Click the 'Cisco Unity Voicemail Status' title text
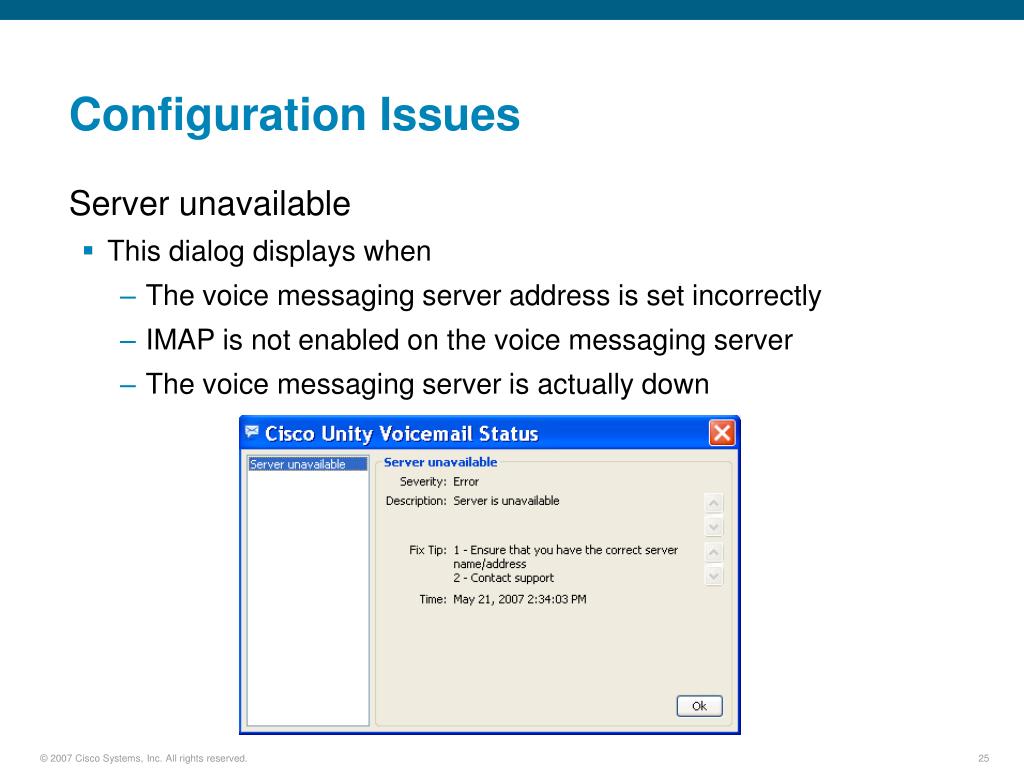 [402, 434]
